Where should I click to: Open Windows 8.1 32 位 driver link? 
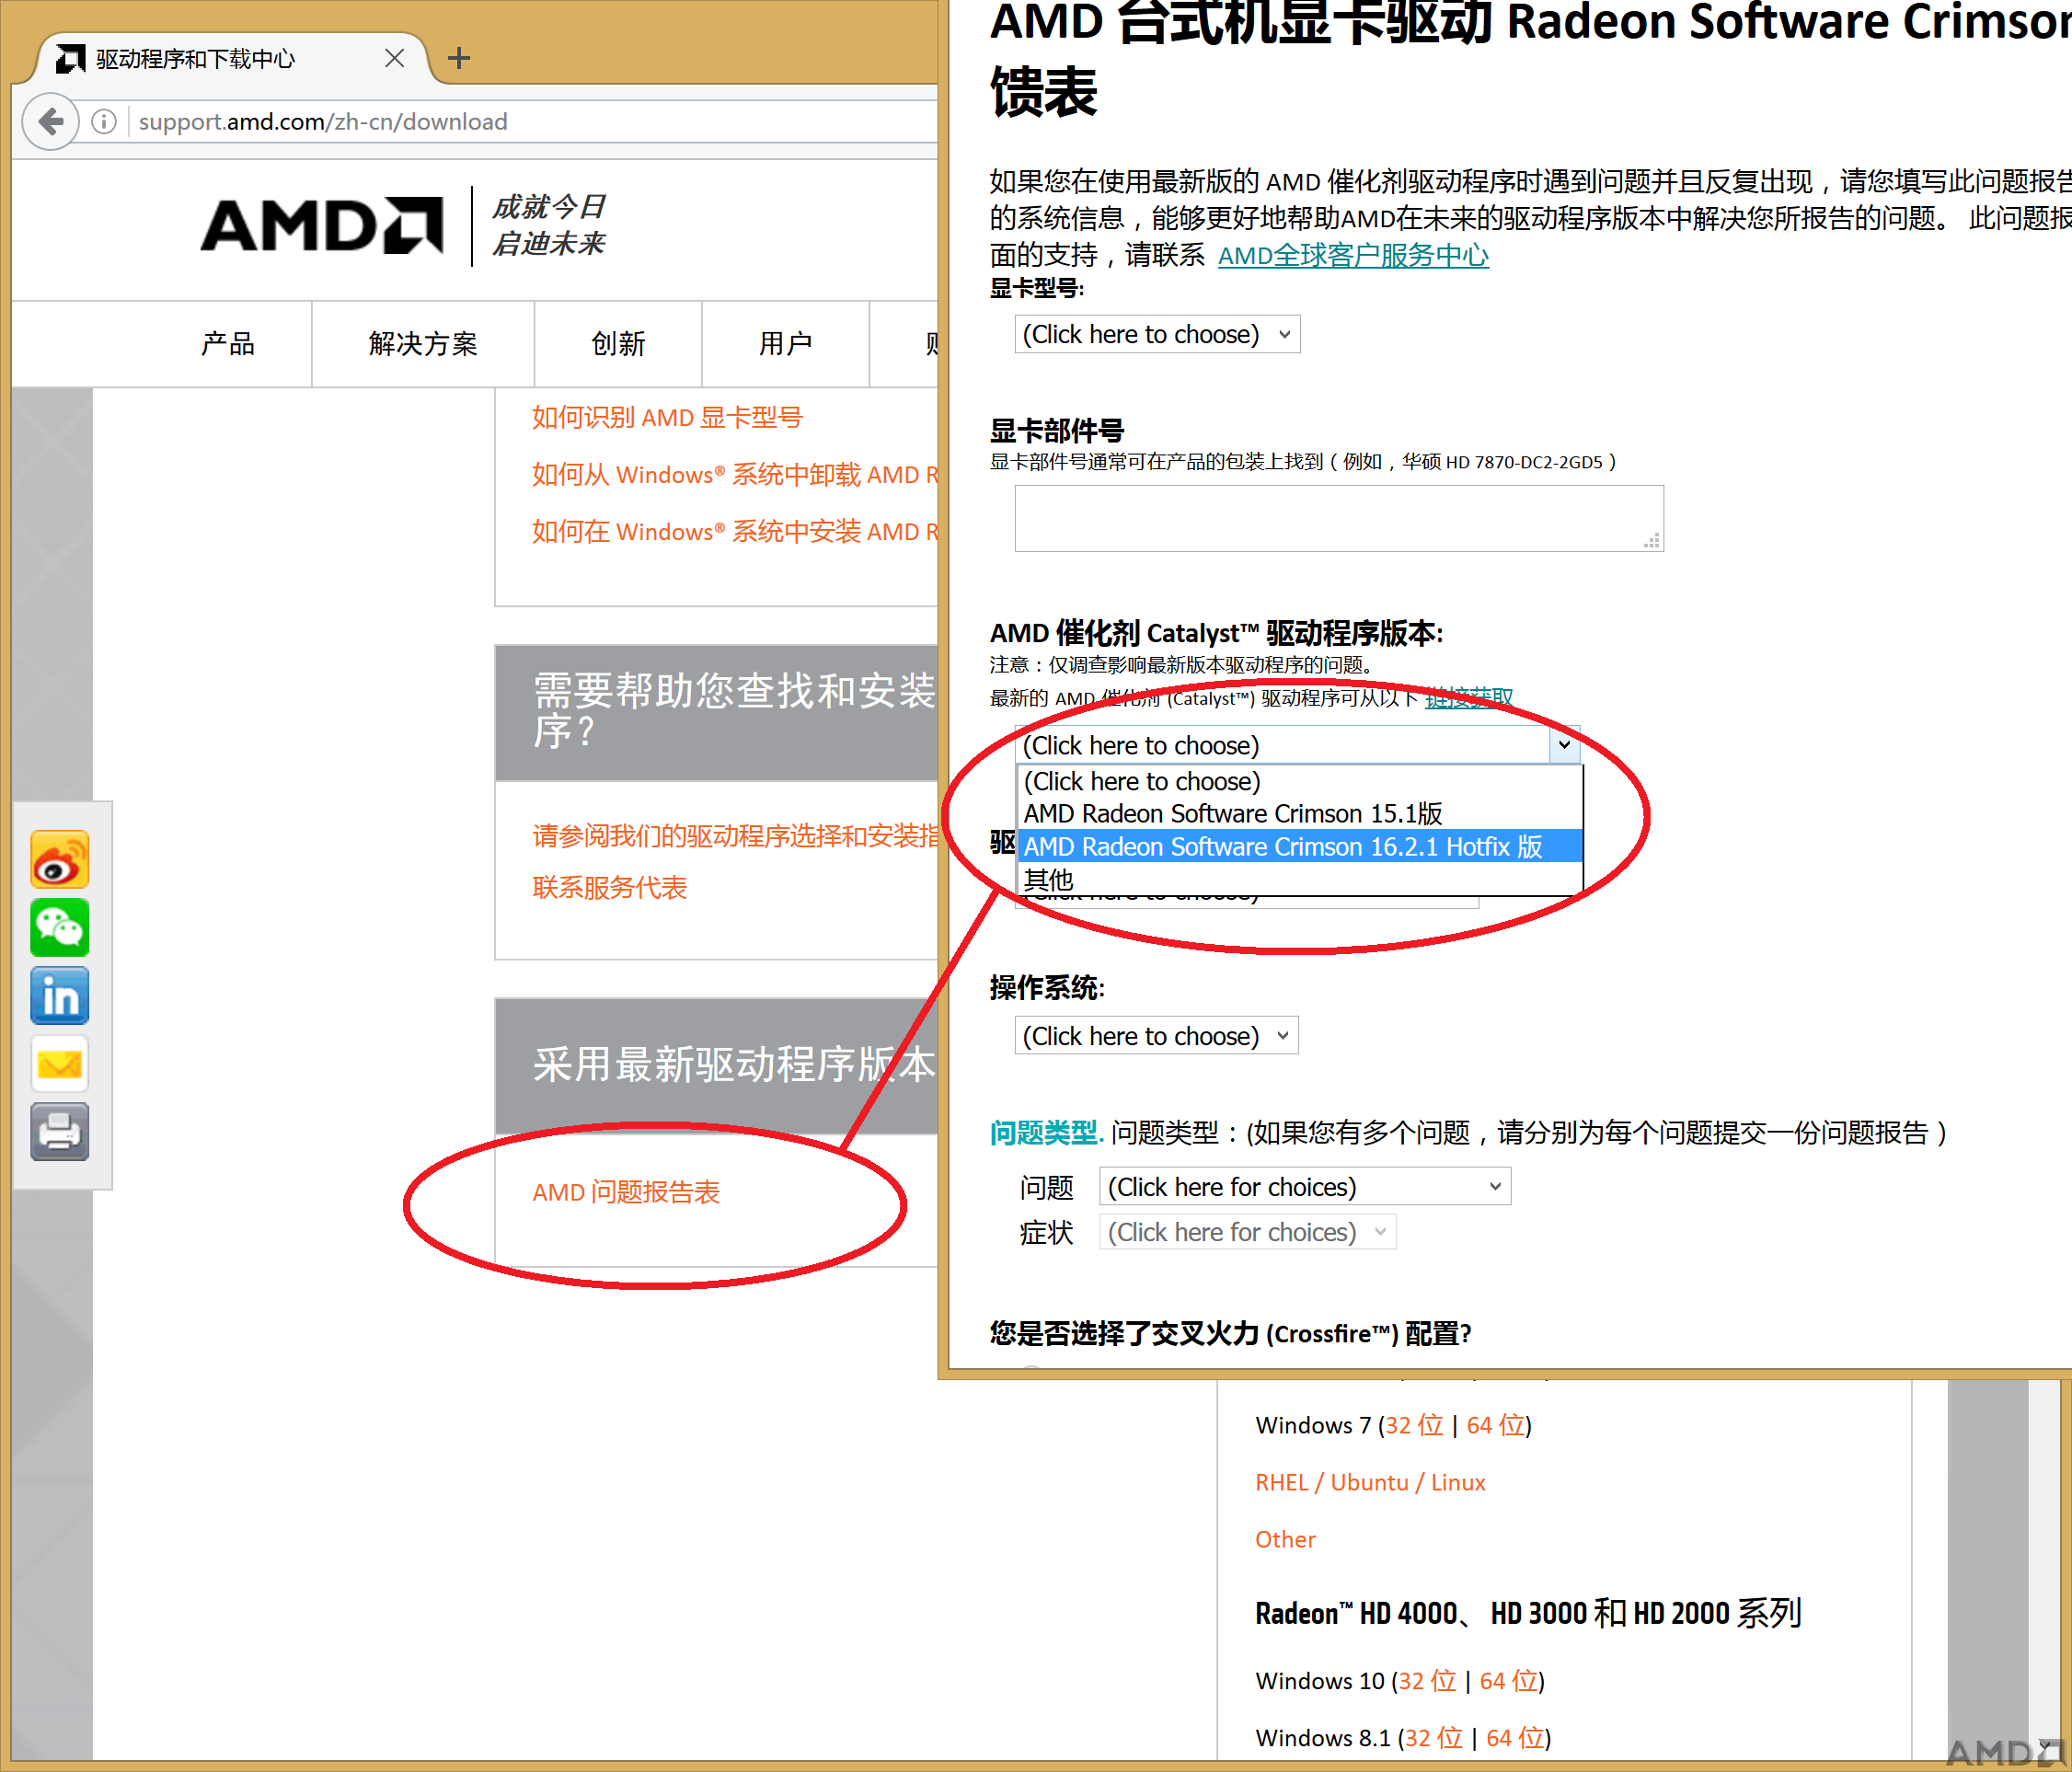coord(1434,1738)
